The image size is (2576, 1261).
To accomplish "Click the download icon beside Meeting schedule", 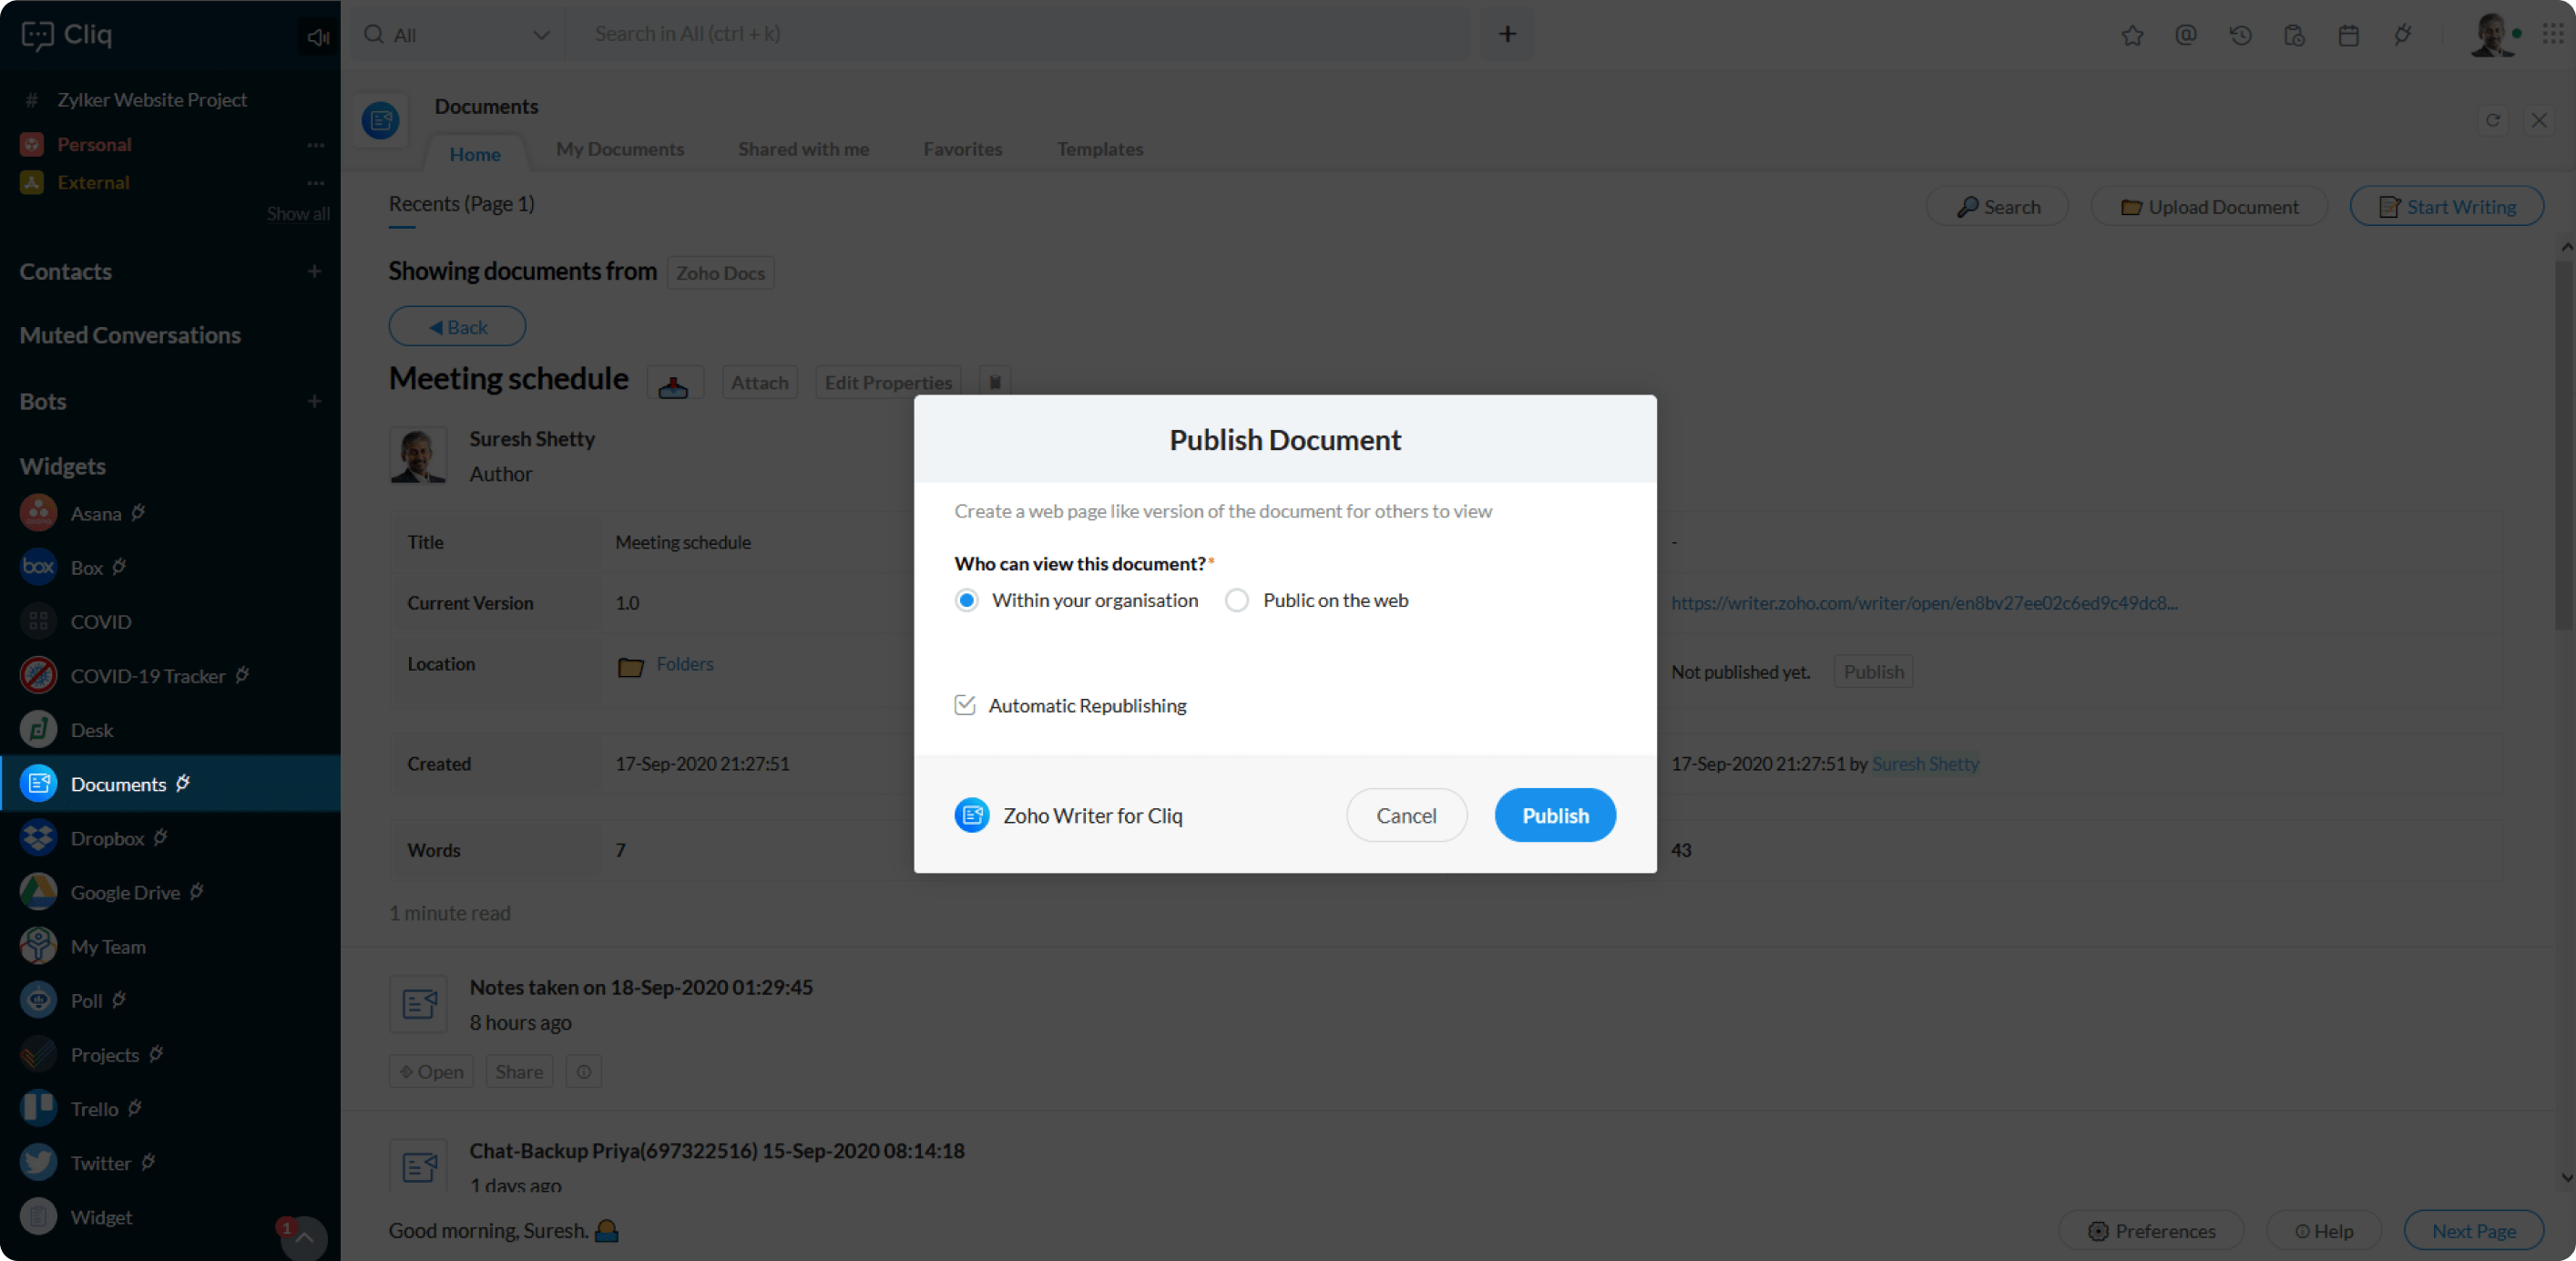I will tap(674, 383).
